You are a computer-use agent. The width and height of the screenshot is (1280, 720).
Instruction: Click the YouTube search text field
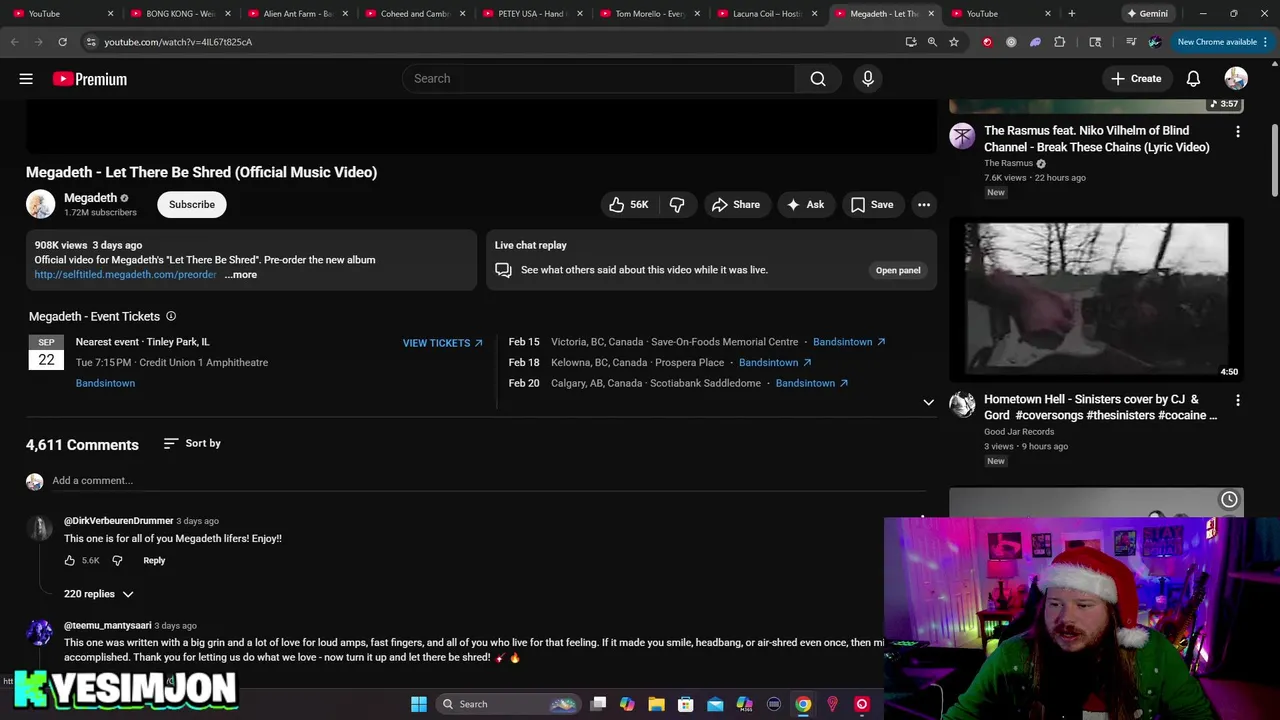pyautogui.click(x=600, y=79)
